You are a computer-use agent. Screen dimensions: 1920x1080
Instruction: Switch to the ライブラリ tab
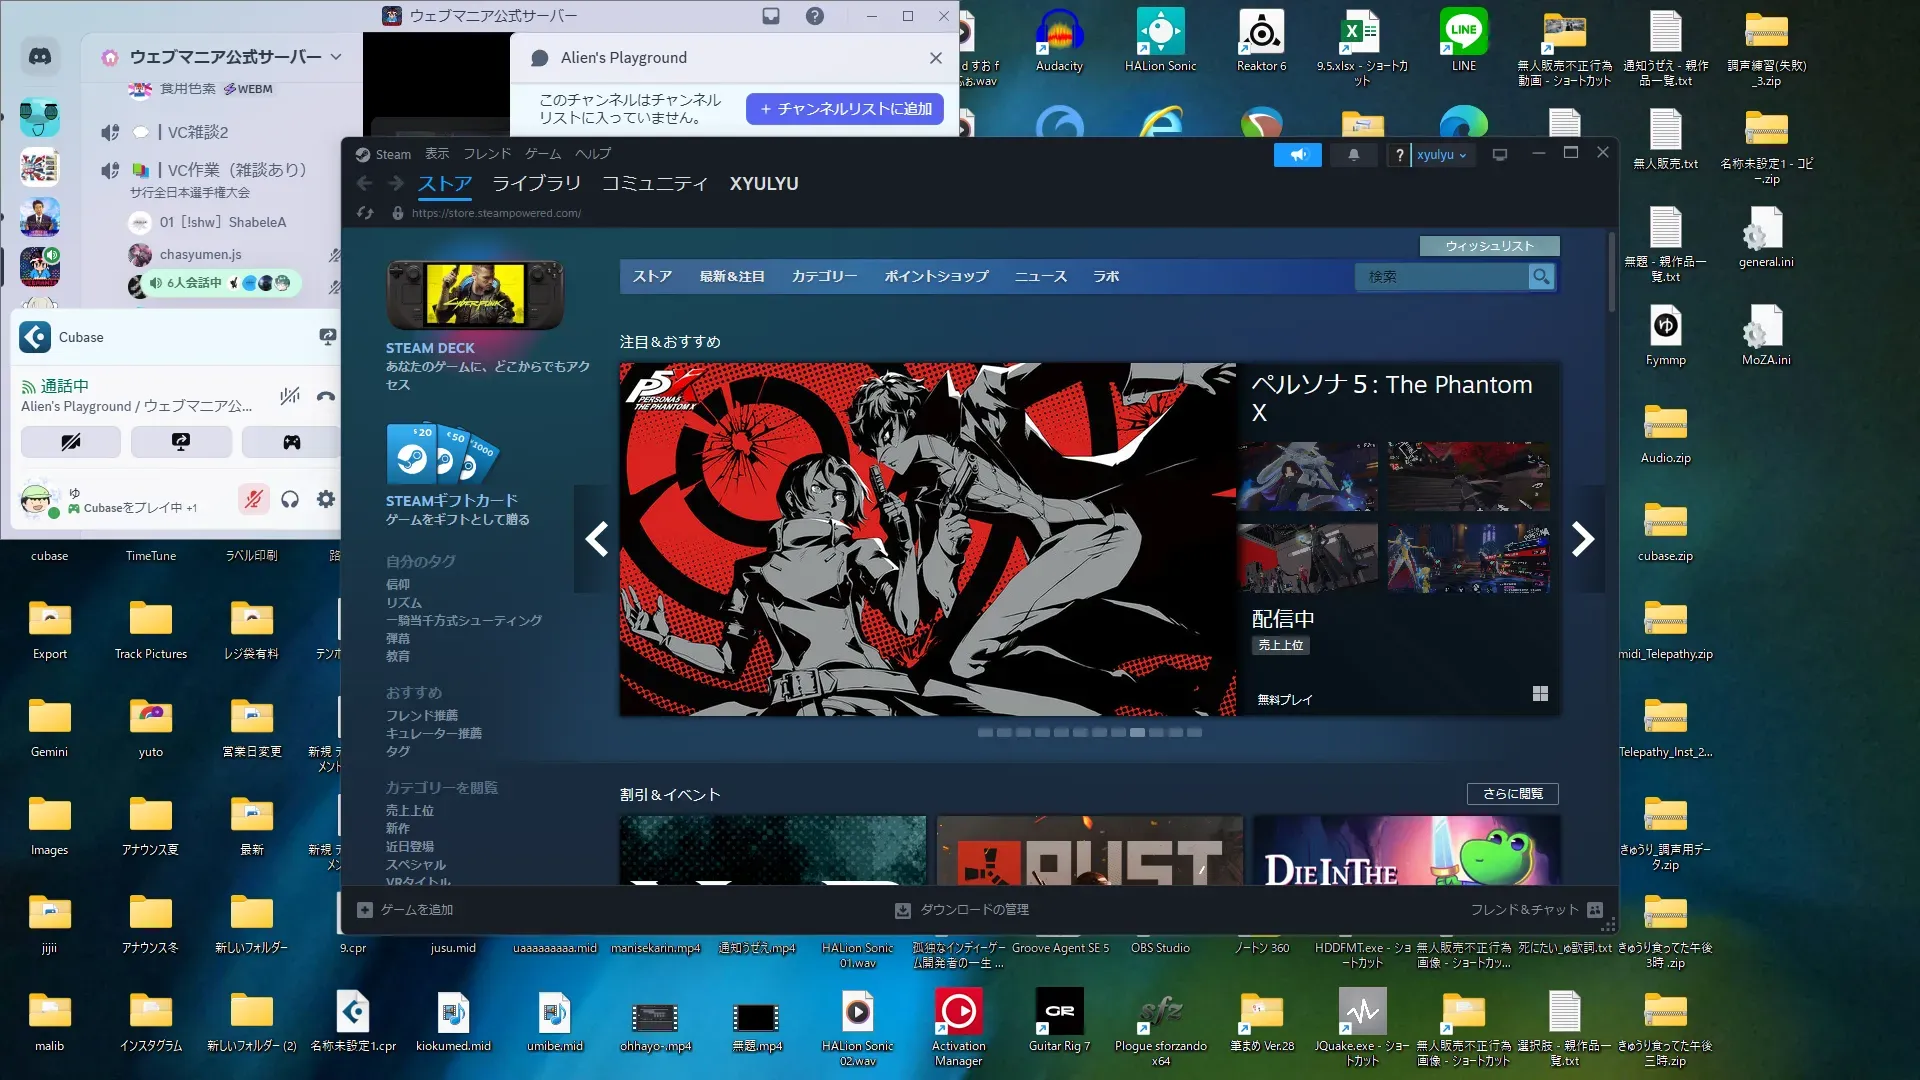click(536, 183)
